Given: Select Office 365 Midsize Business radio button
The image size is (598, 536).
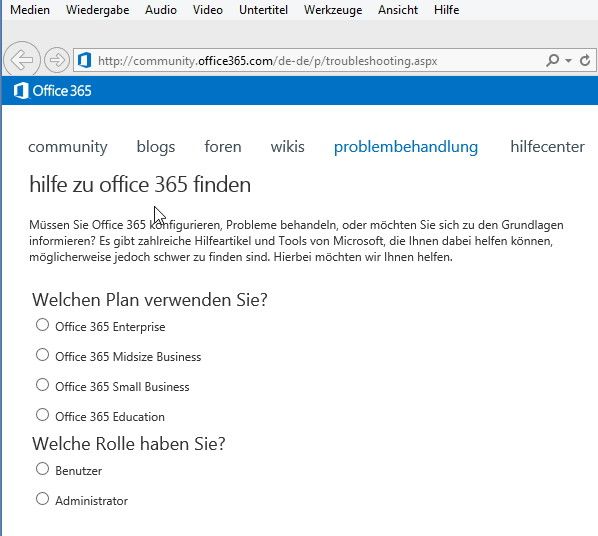Looking at the screenshot, I should [42, 355].
